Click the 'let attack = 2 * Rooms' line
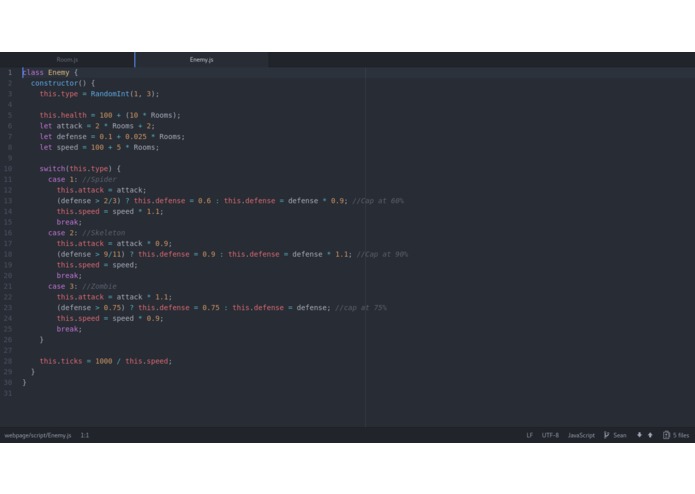 pyautogui.click(x=97, y=126)
